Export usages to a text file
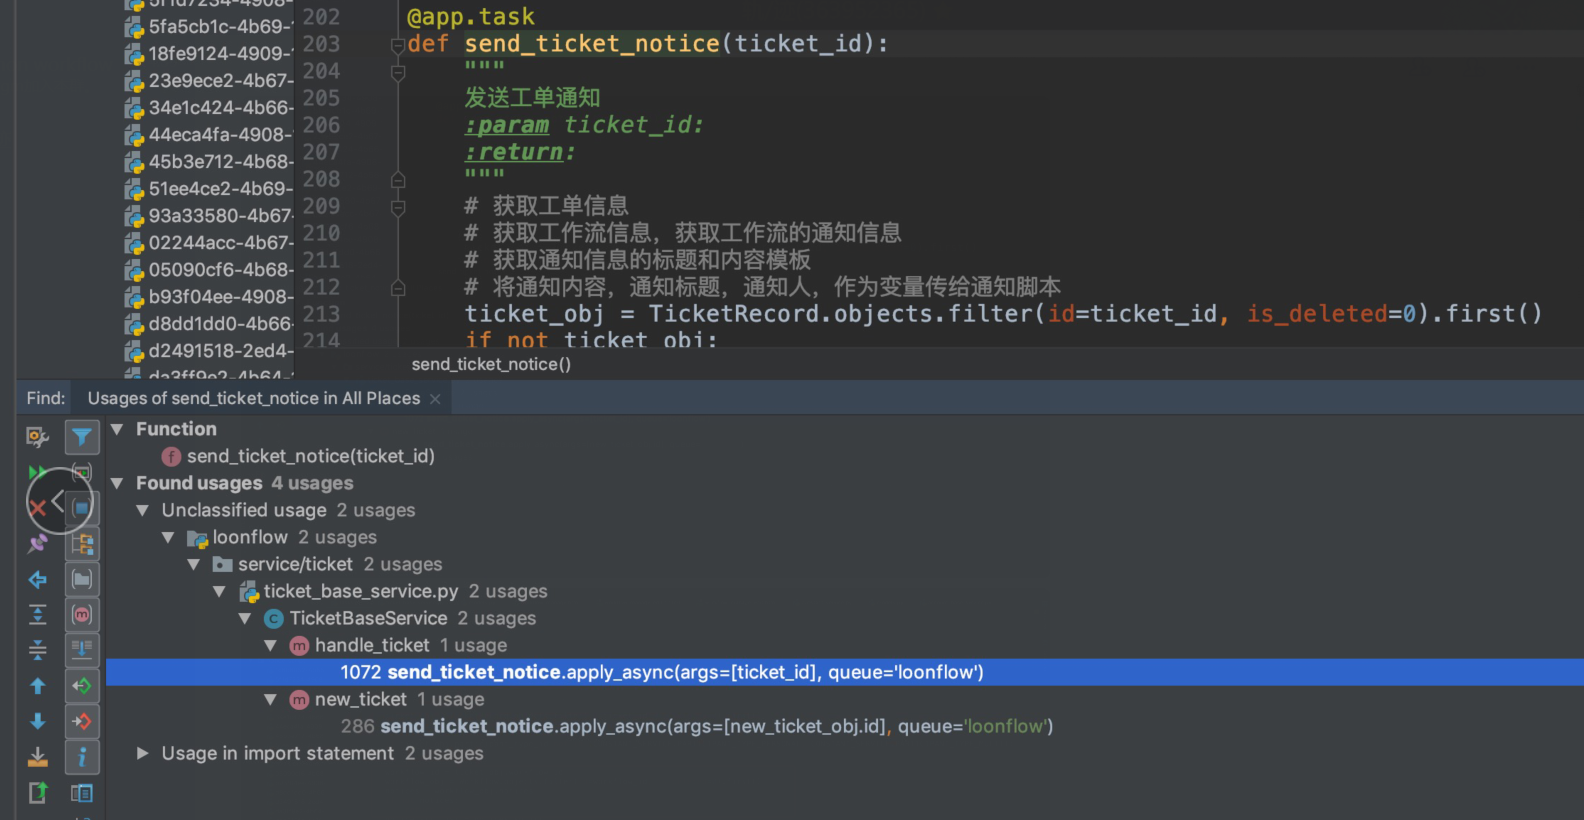 (x=38, y=757)
